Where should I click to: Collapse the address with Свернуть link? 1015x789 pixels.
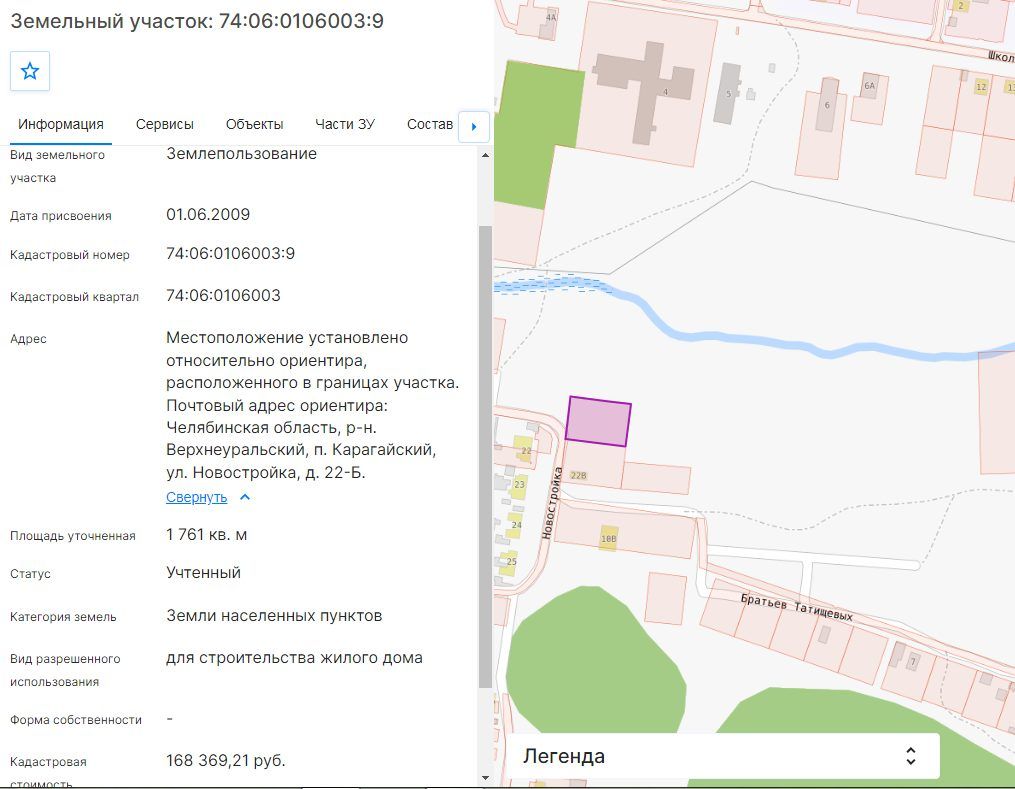pos(197,497)
